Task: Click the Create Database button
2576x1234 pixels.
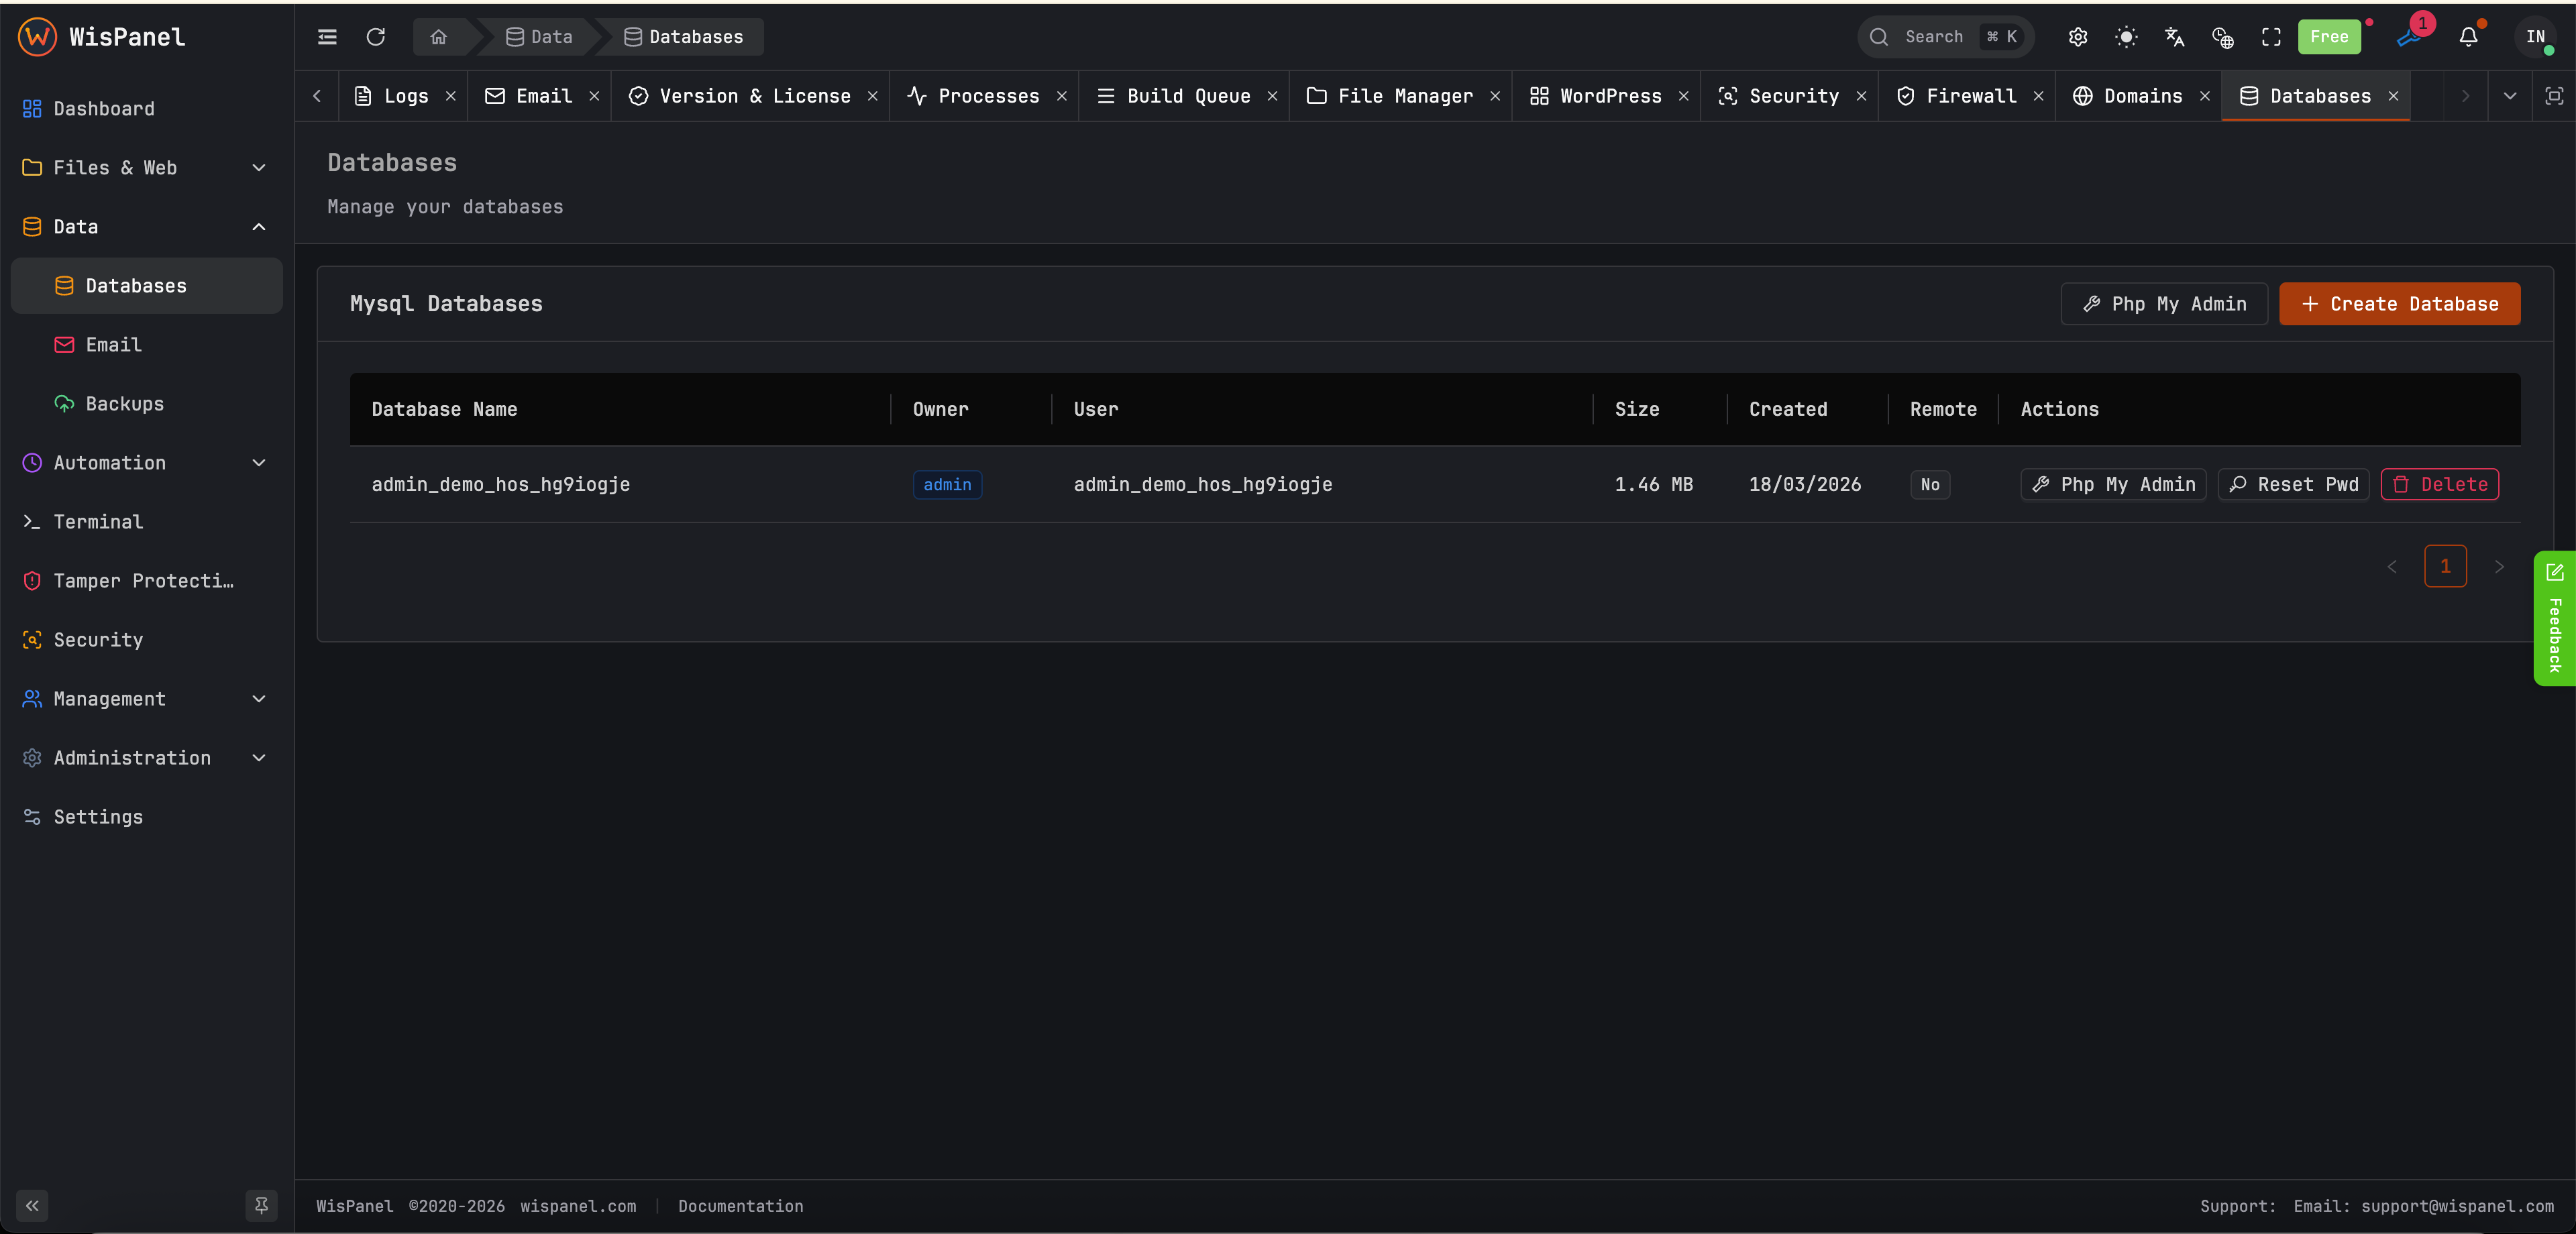Action: tap(2399, 304)
